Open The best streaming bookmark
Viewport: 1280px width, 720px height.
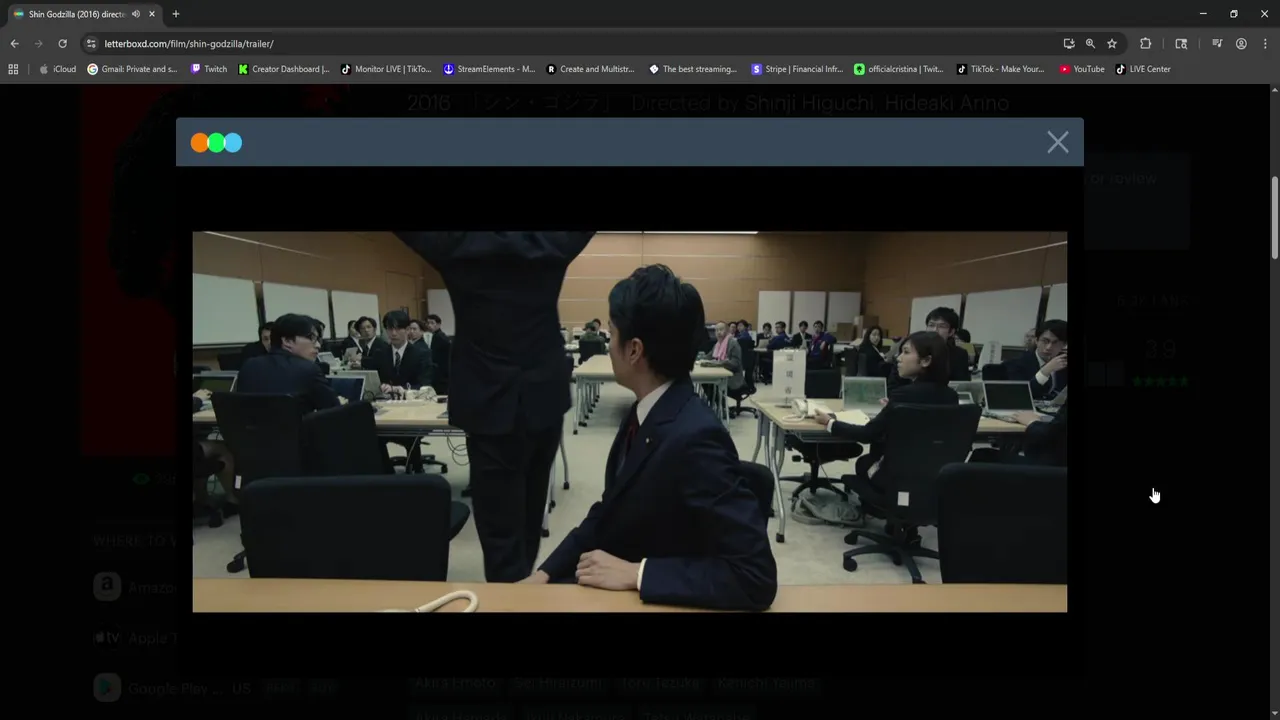pyautogui.click(x=693, y=69)
